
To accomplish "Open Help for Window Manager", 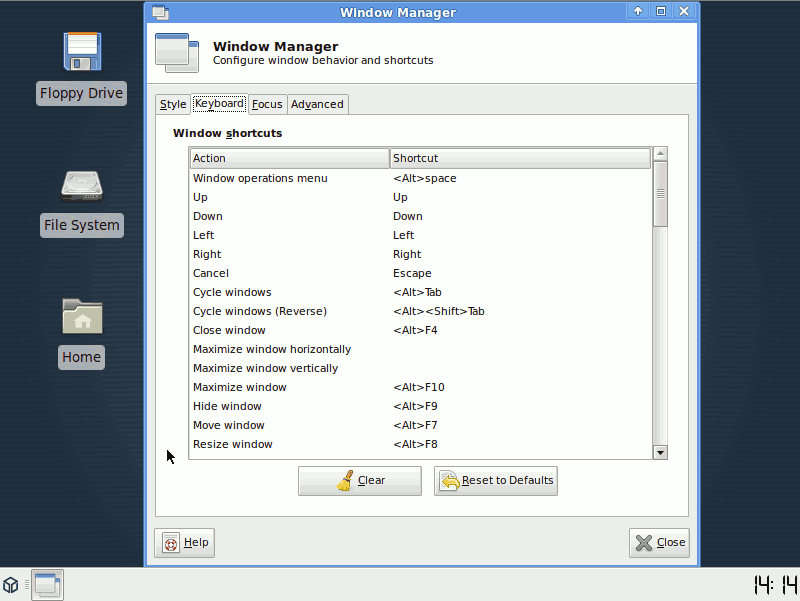I will (x=185, y=543).
